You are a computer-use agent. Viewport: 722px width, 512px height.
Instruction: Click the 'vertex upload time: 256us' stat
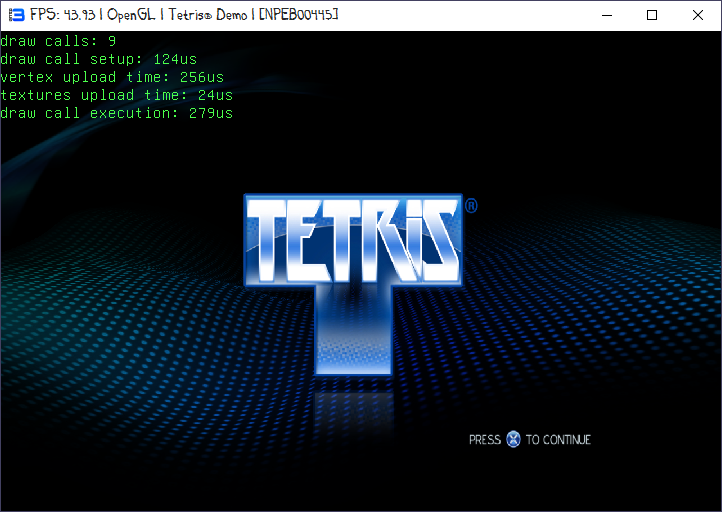tap(112, 77)
